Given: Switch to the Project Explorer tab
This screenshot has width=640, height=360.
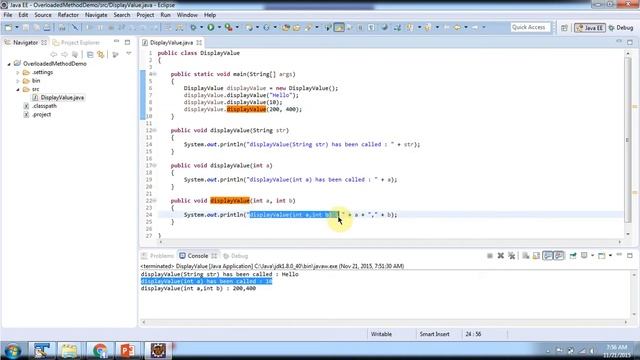Looking at the screenshot, I should pos(76,42).
